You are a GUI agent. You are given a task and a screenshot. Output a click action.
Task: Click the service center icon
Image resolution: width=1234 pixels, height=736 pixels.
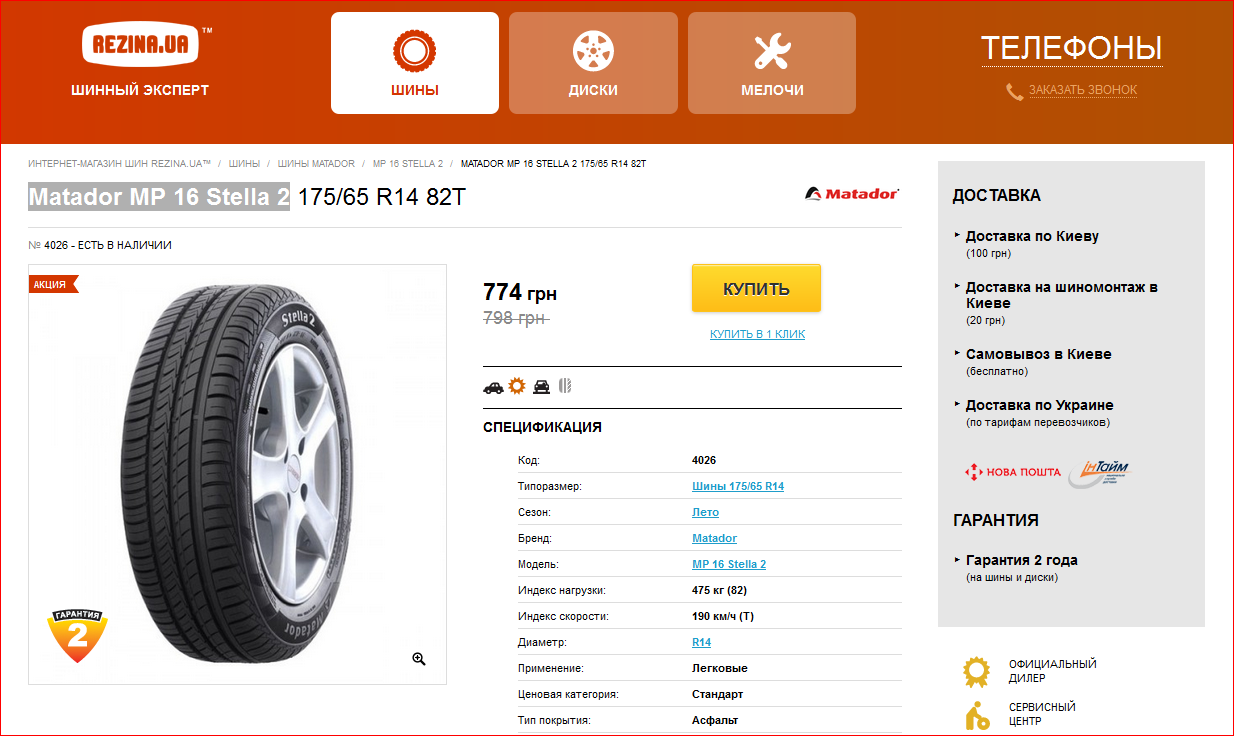click(976, 714)
